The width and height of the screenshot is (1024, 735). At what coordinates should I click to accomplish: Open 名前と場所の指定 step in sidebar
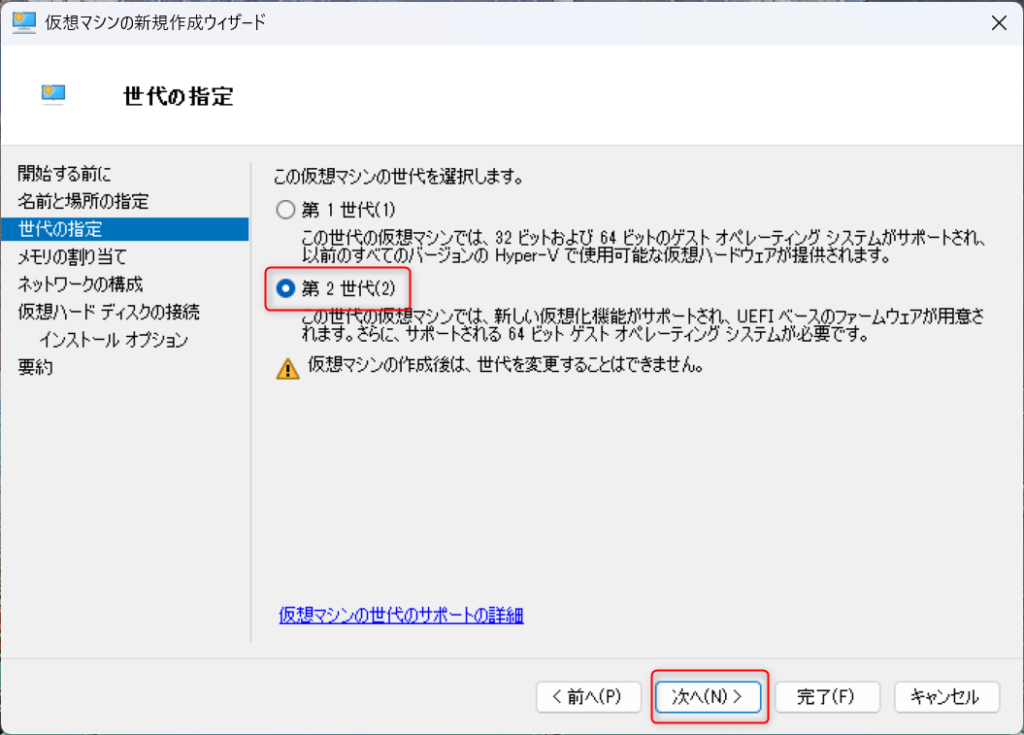[x=84, y=201]
